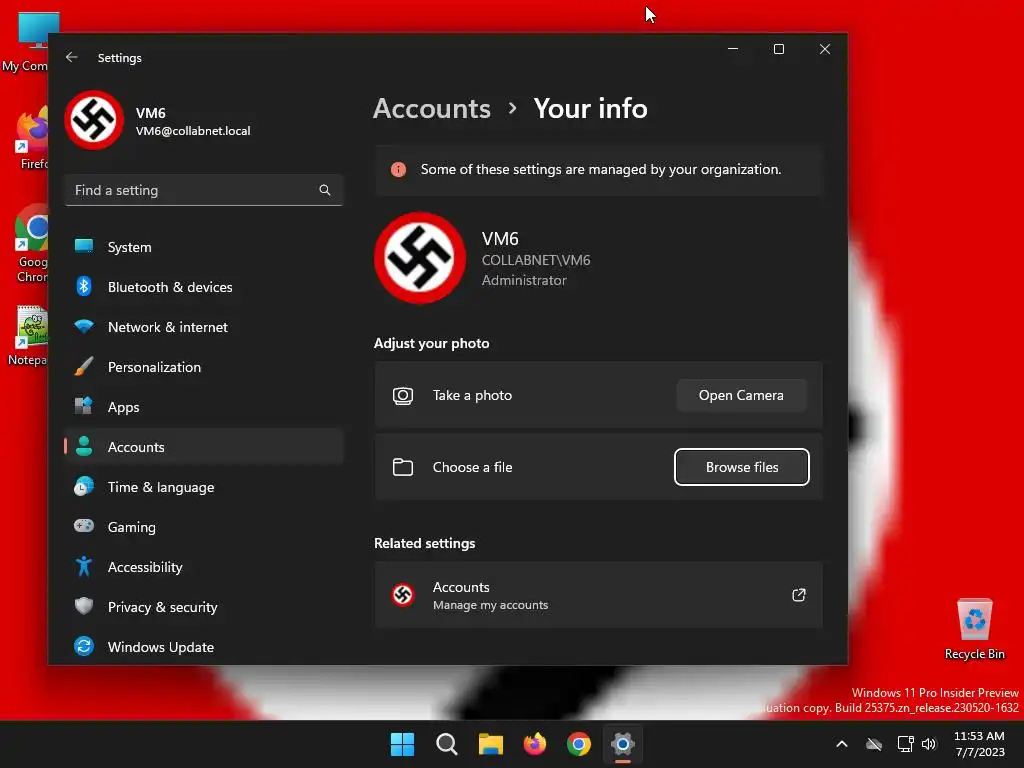Open Personalization settings
Image resolution: width=1024 pixels, height=768 pixels.
204,367
